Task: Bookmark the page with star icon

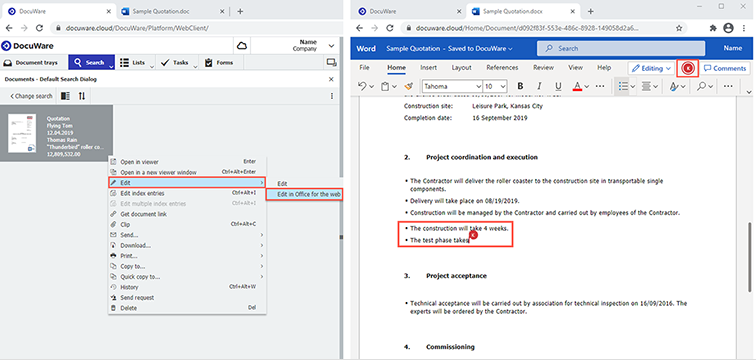Action: (x=679, y=28)
